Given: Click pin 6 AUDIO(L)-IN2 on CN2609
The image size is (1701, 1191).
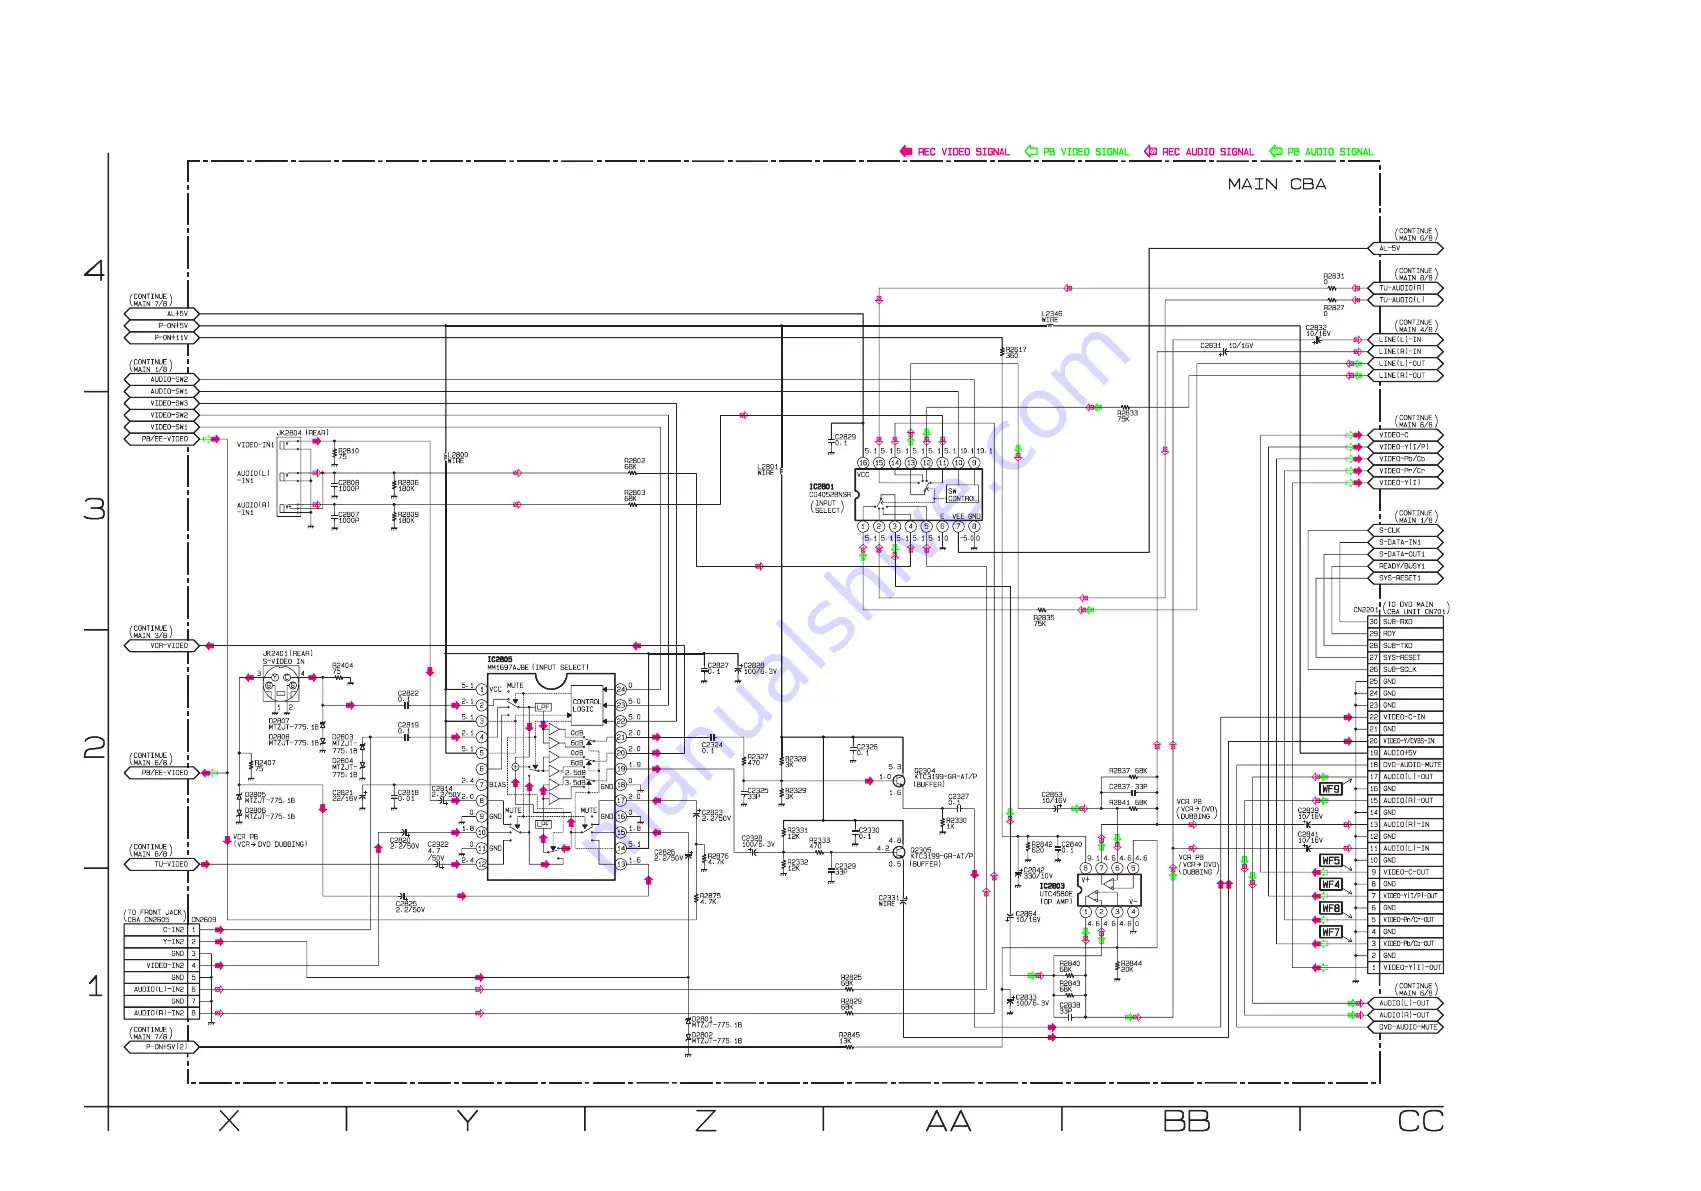Looking at the screenshot, I should coord(161,990).
